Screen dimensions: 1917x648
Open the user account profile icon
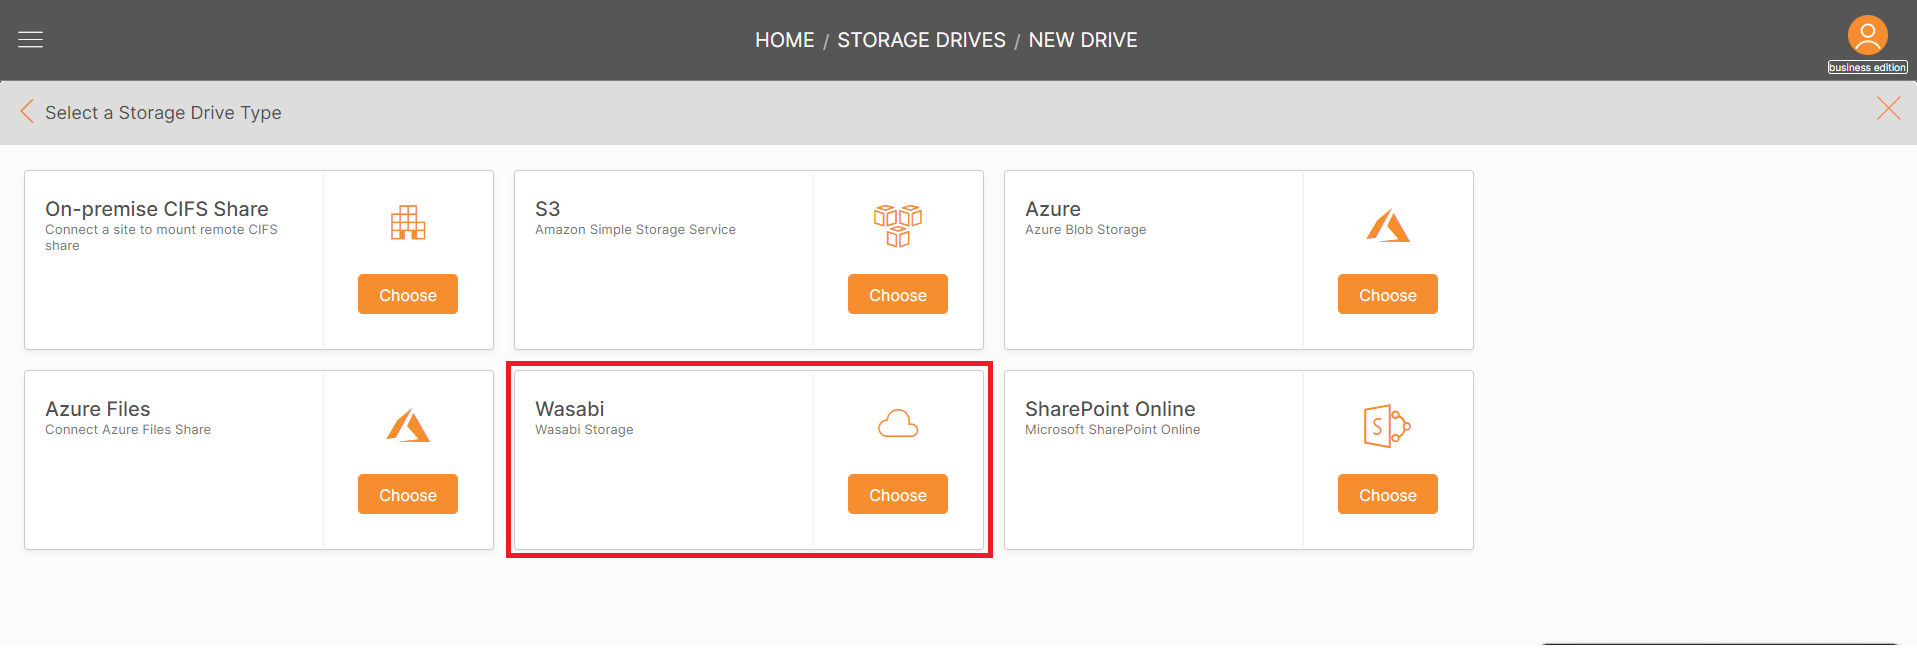click(1867, 35)
